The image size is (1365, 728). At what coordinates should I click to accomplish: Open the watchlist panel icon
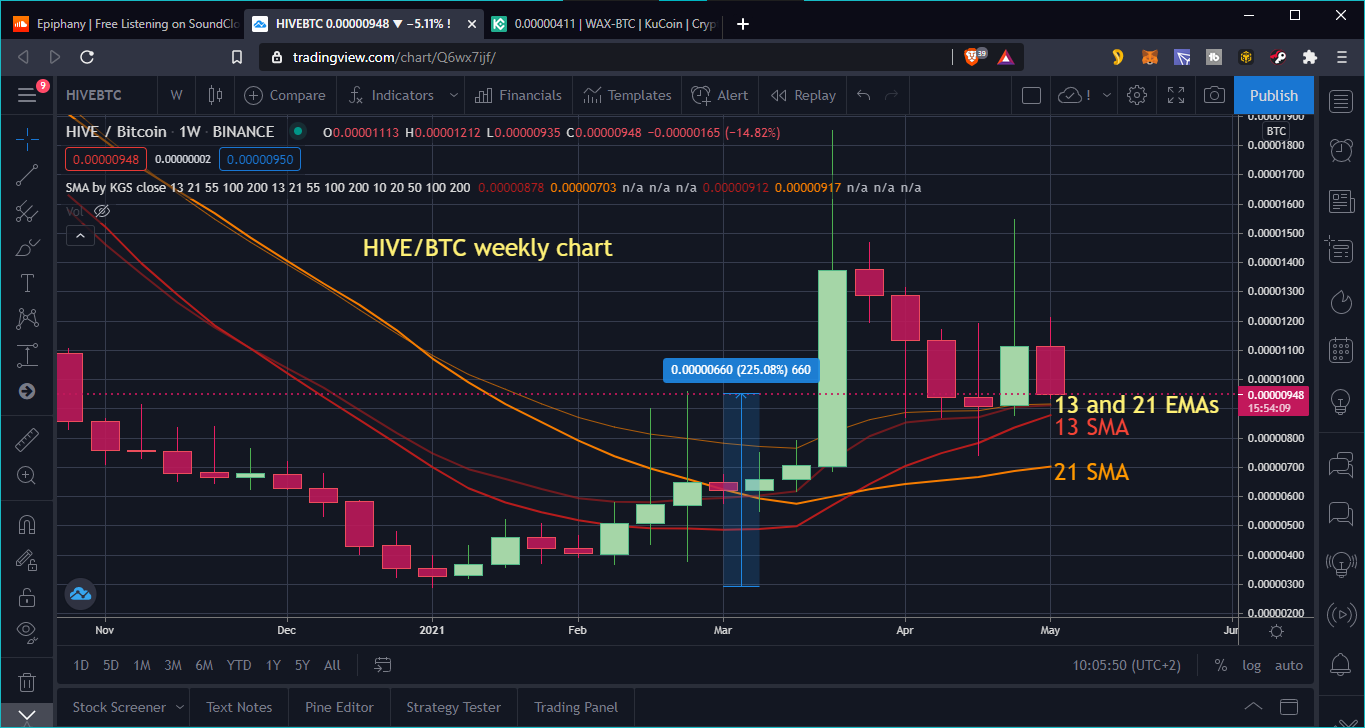coord(1340,100)
